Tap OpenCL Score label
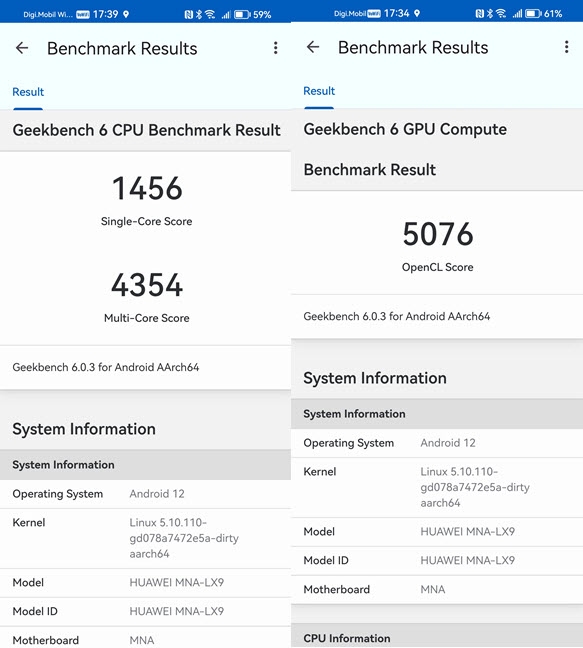 coord(438,267)
